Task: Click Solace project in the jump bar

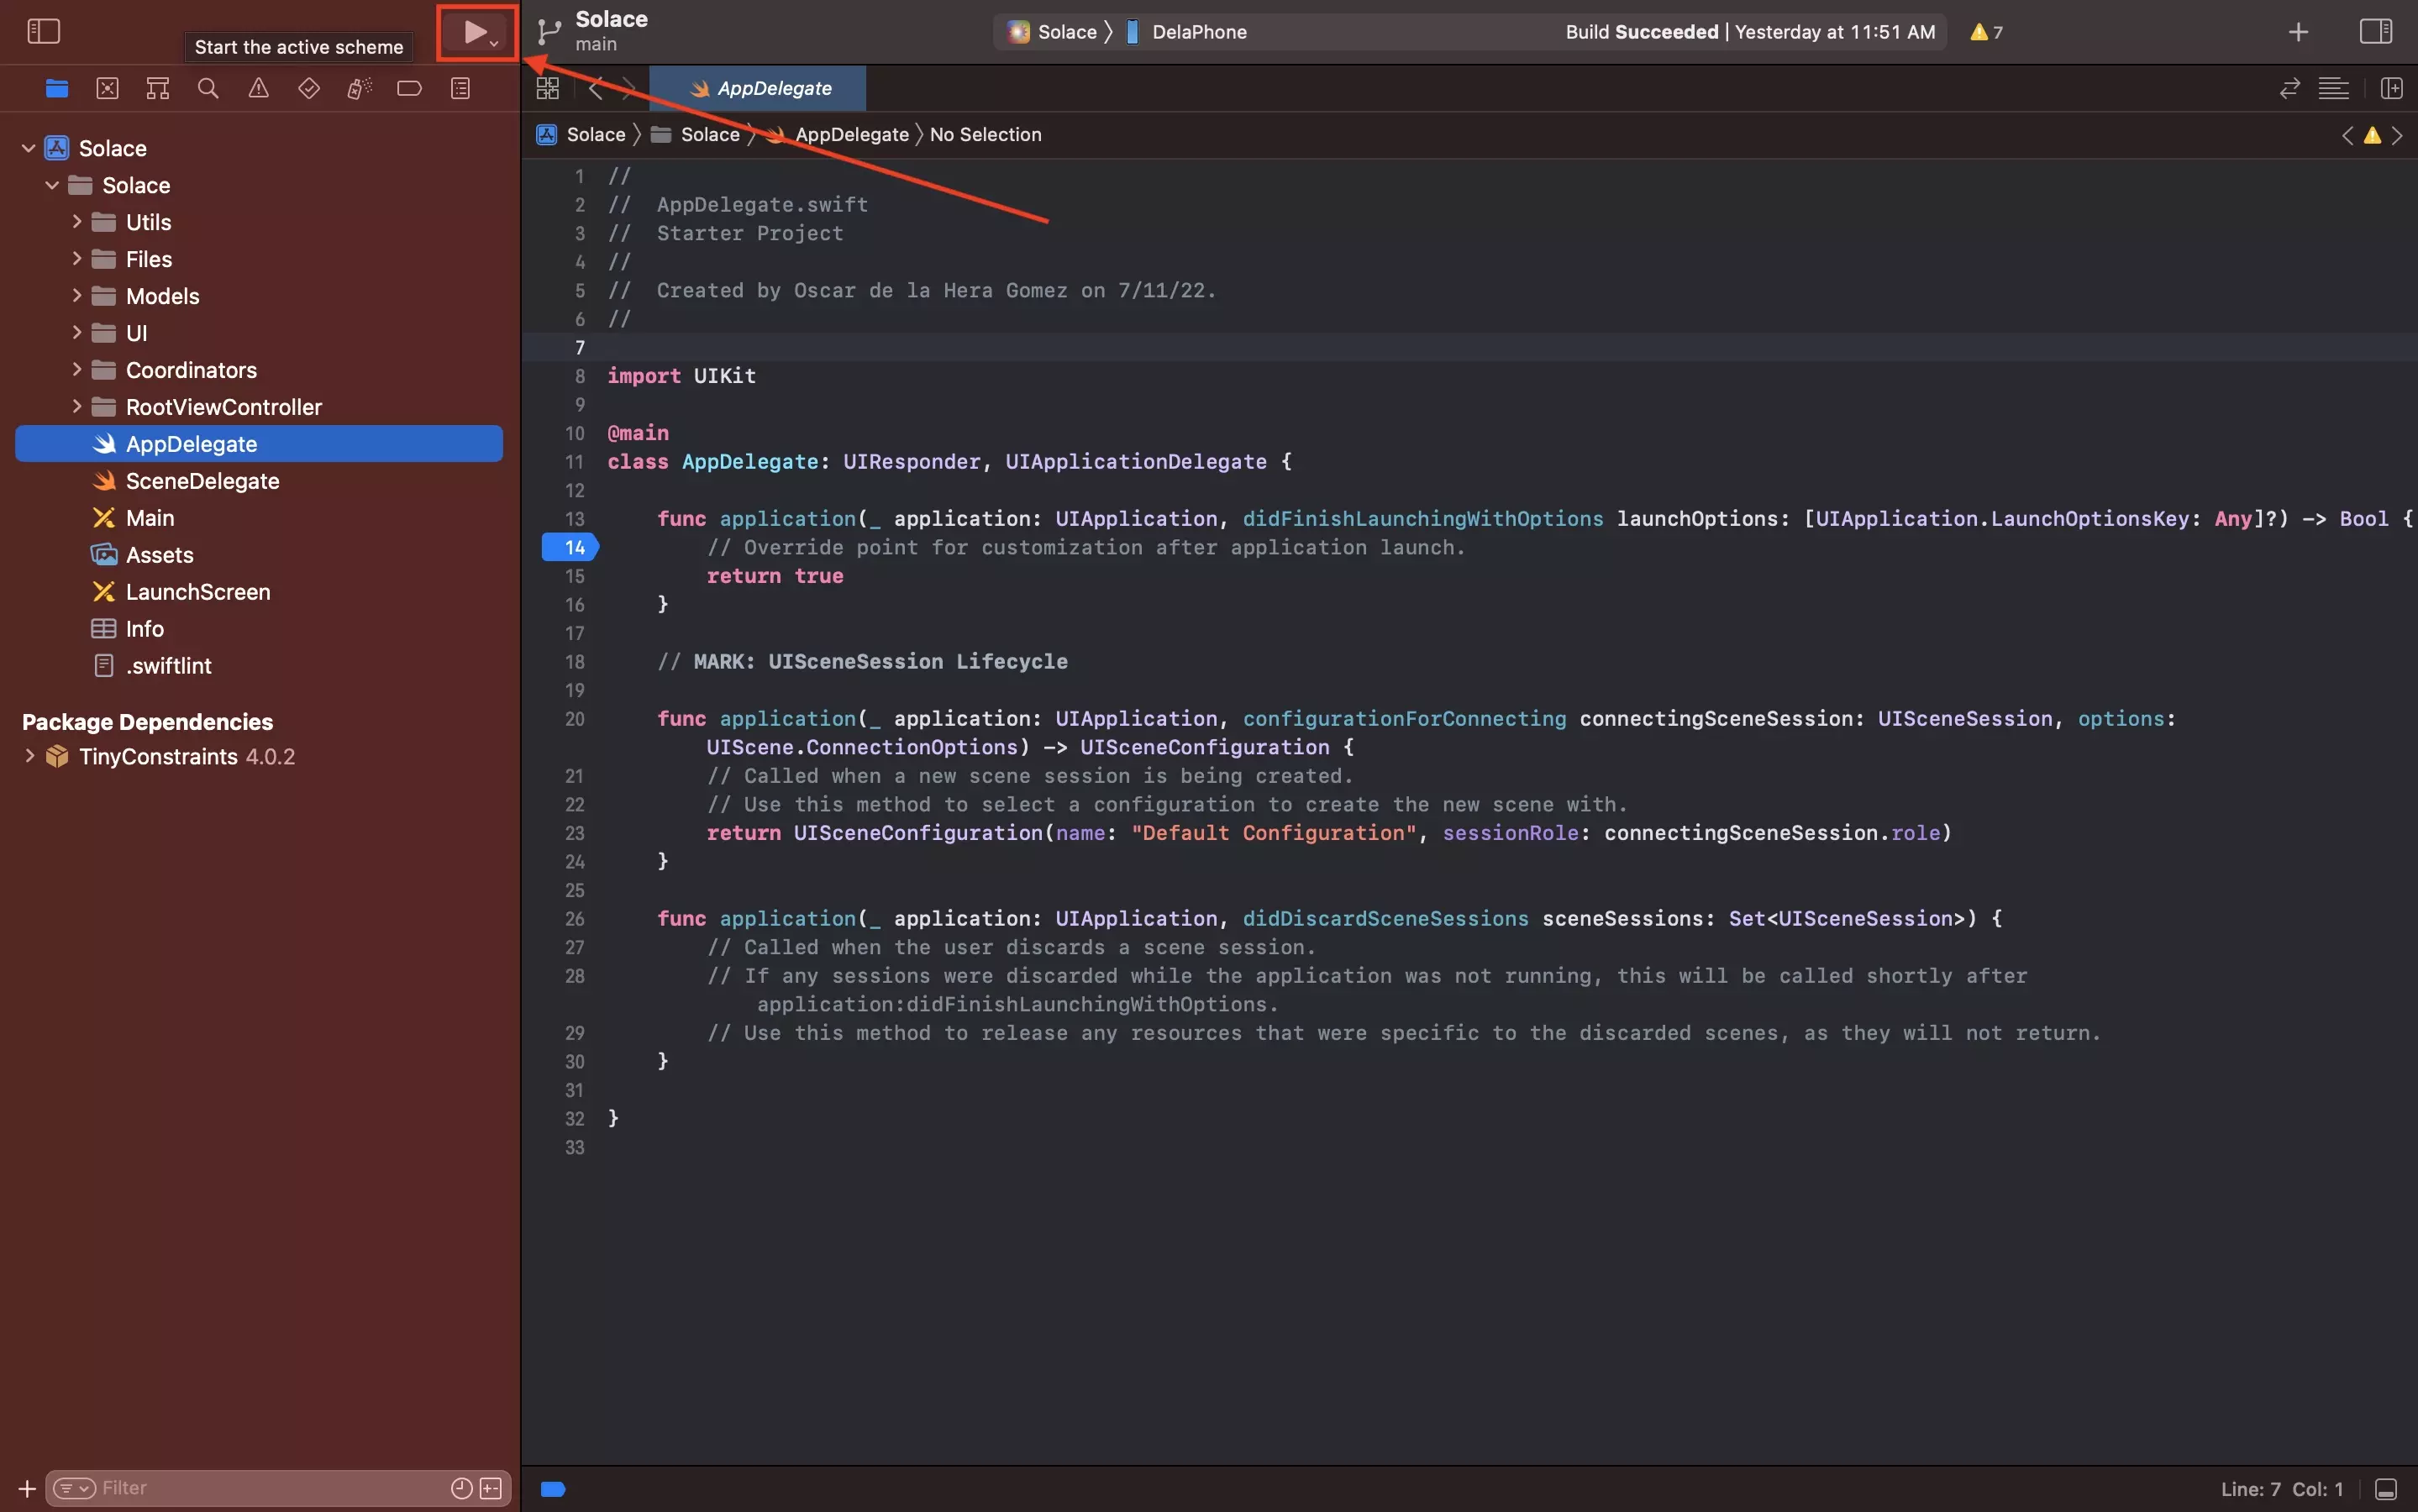Action: coord(582,134)
